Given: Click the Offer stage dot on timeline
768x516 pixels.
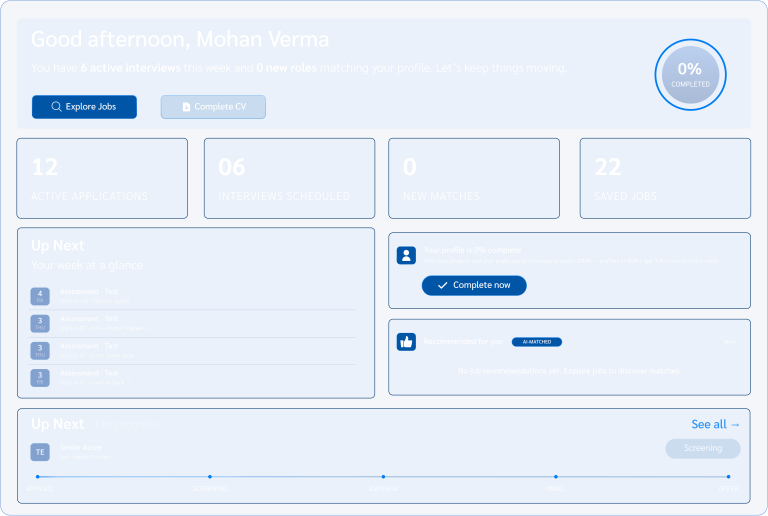Looking at the screenshot, I should click(x=729, y=476).
